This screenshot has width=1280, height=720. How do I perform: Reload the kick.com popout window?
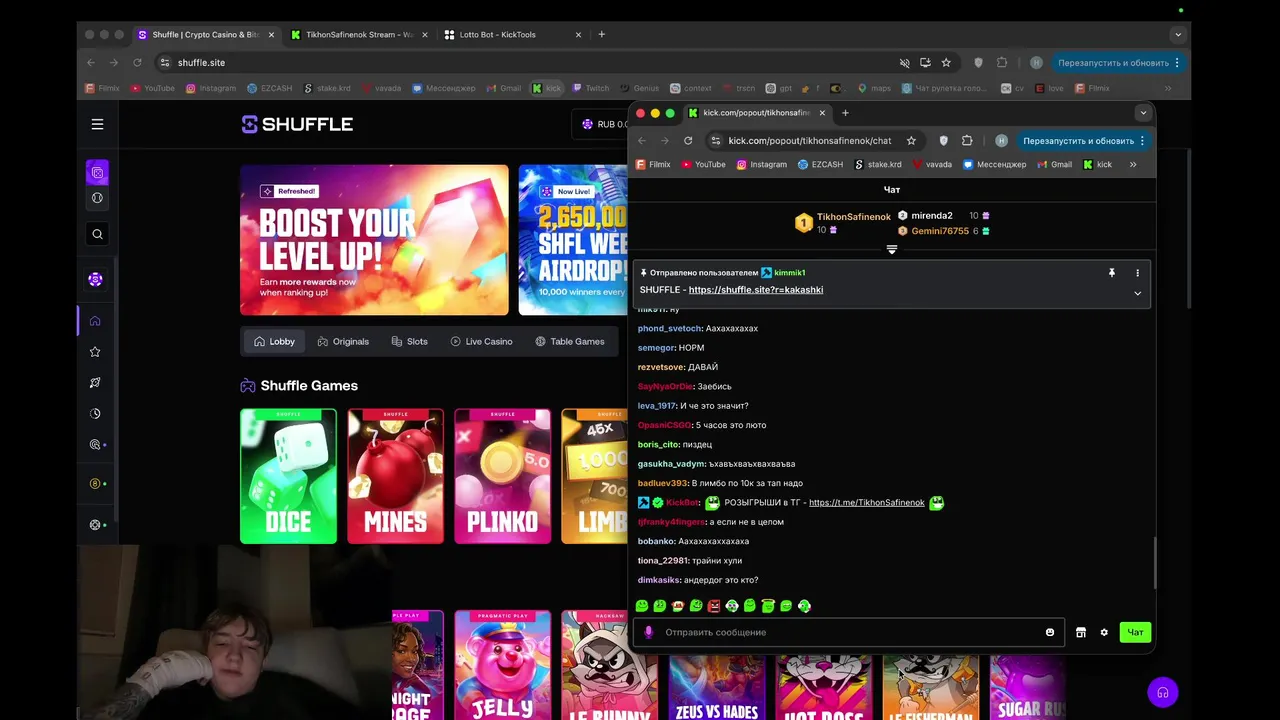688,141
